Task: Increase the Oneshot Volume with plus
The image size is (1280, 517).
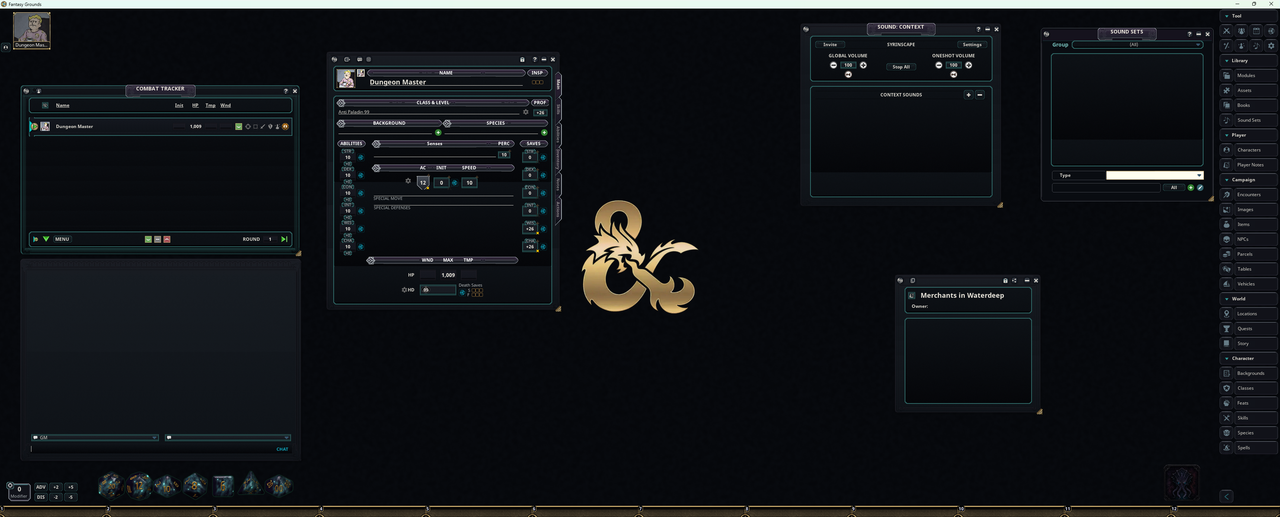Action: pyautogui.click(x=968, y=65)
